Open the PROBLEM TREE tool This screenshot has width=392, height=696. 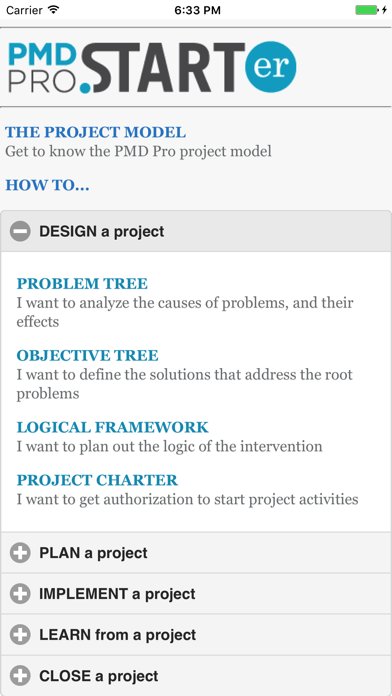(x=82, y=284)
